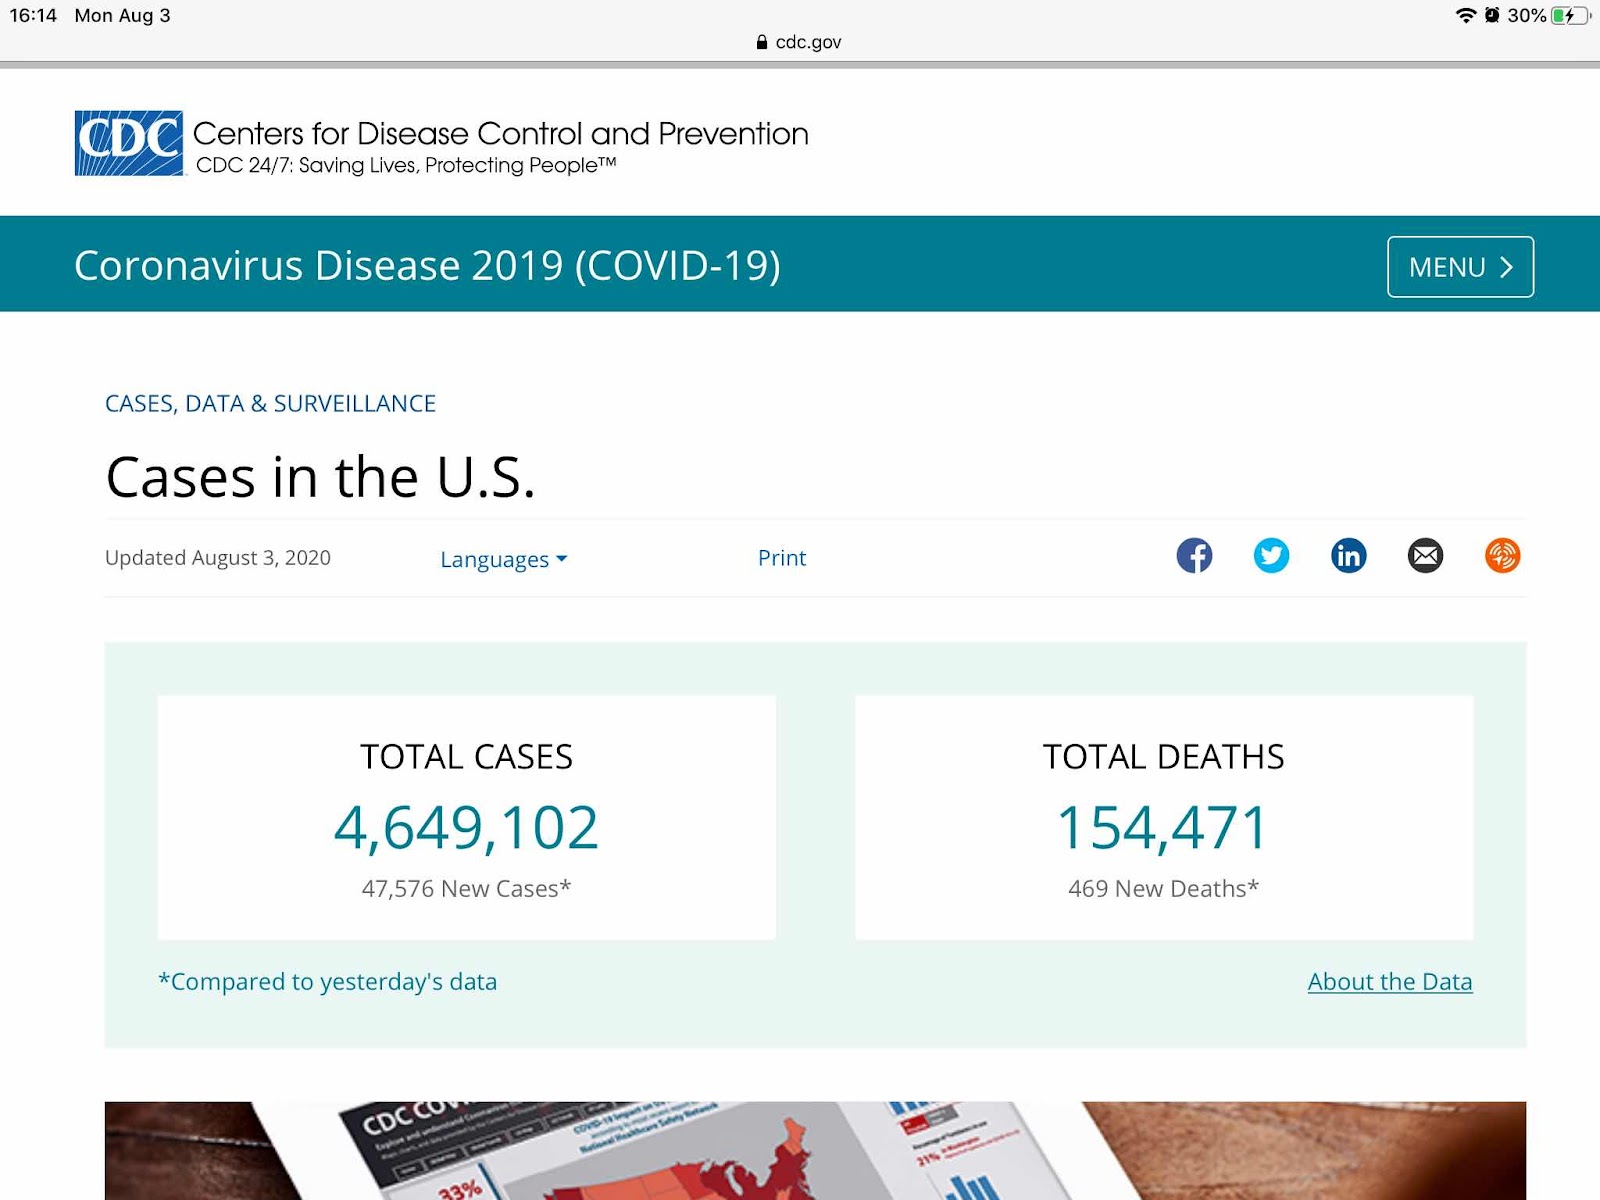
Task: Expand the Languages dropdown
Action: (x=504, y=559)
